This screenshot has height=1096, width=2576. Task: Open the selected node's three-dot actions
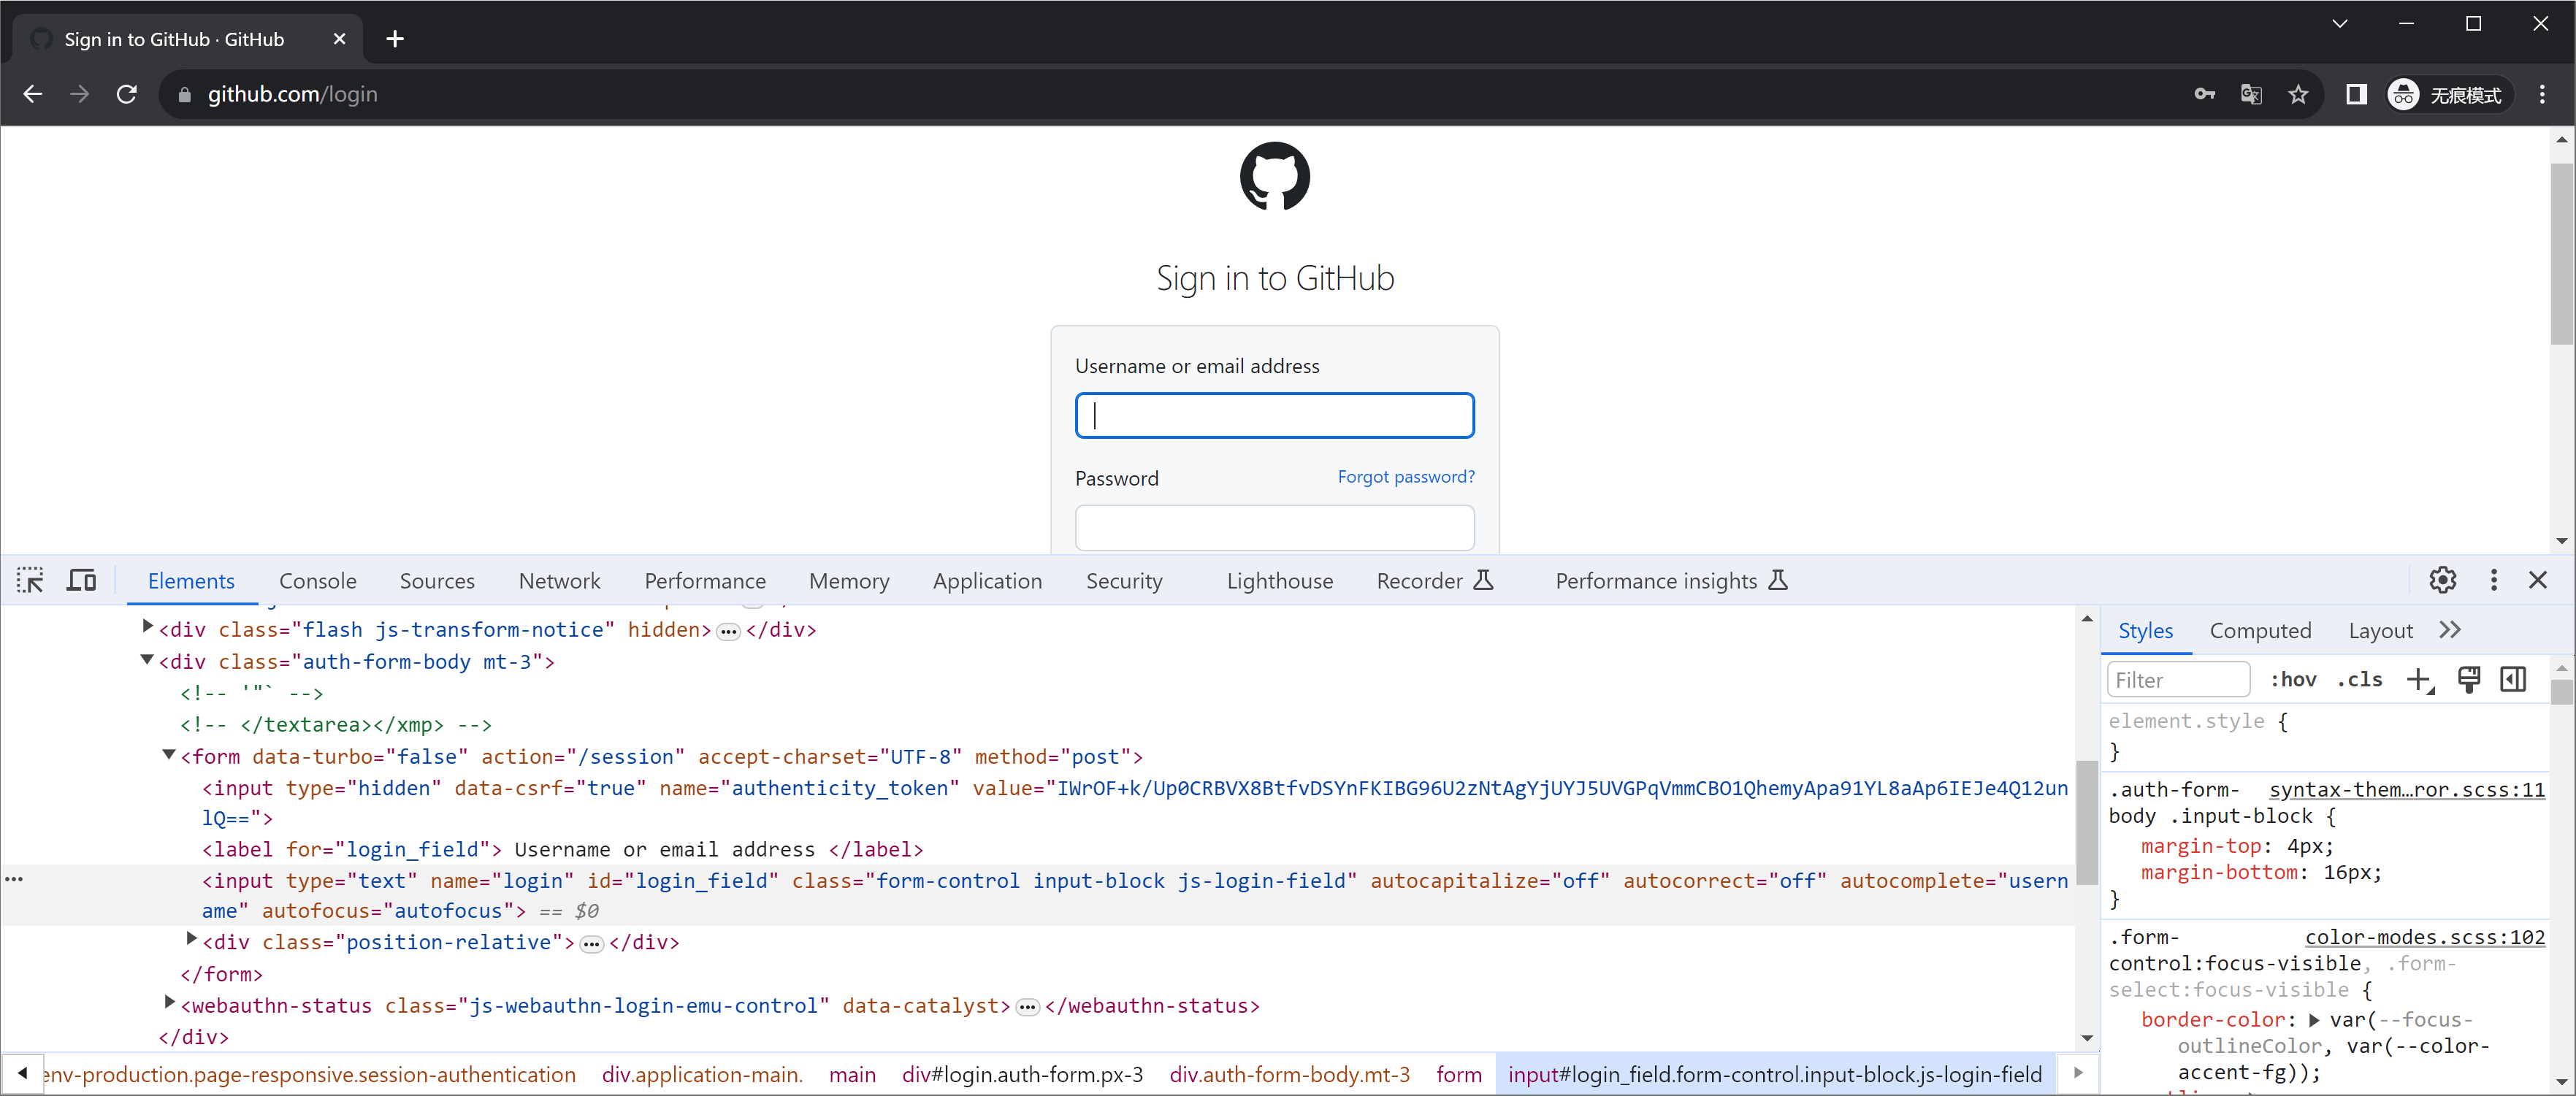coord(14,879)
